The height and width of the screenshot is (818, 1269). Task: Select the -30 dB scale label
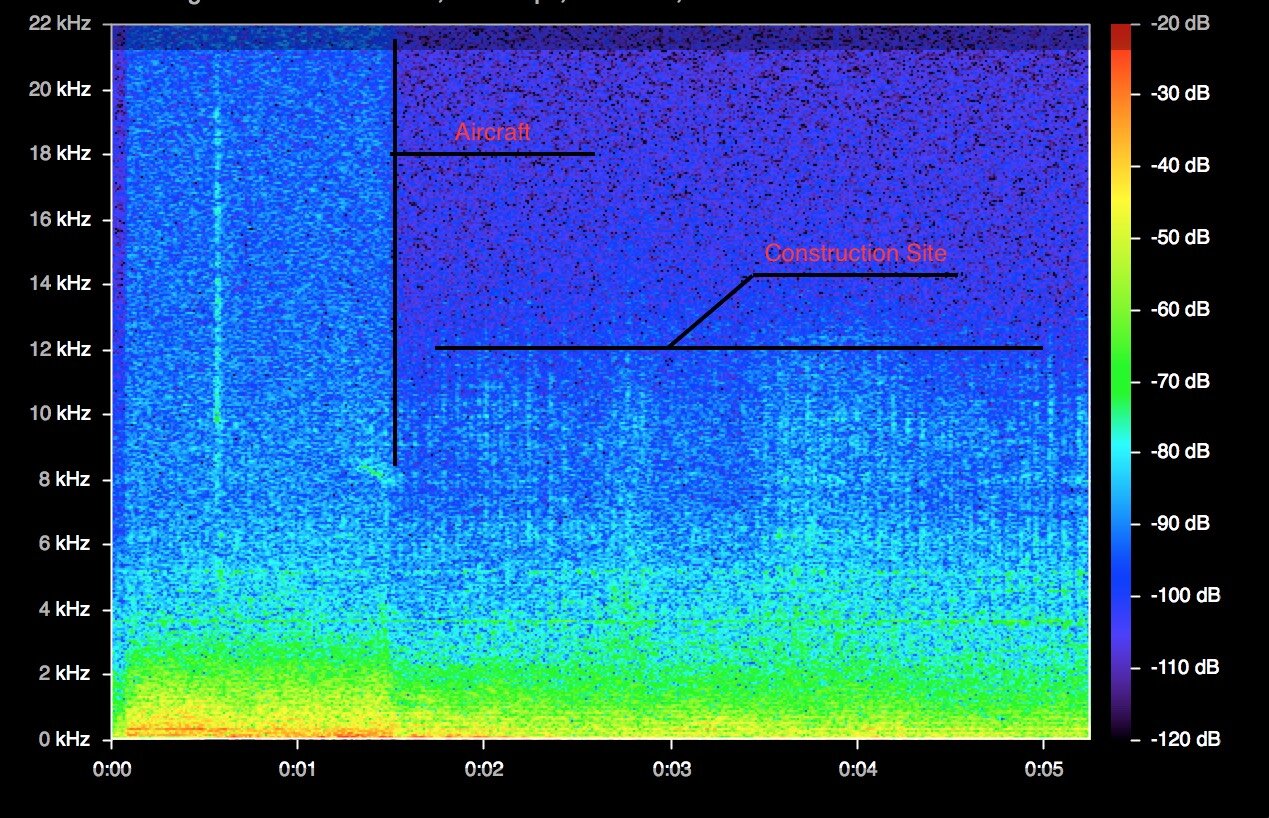1182,94
